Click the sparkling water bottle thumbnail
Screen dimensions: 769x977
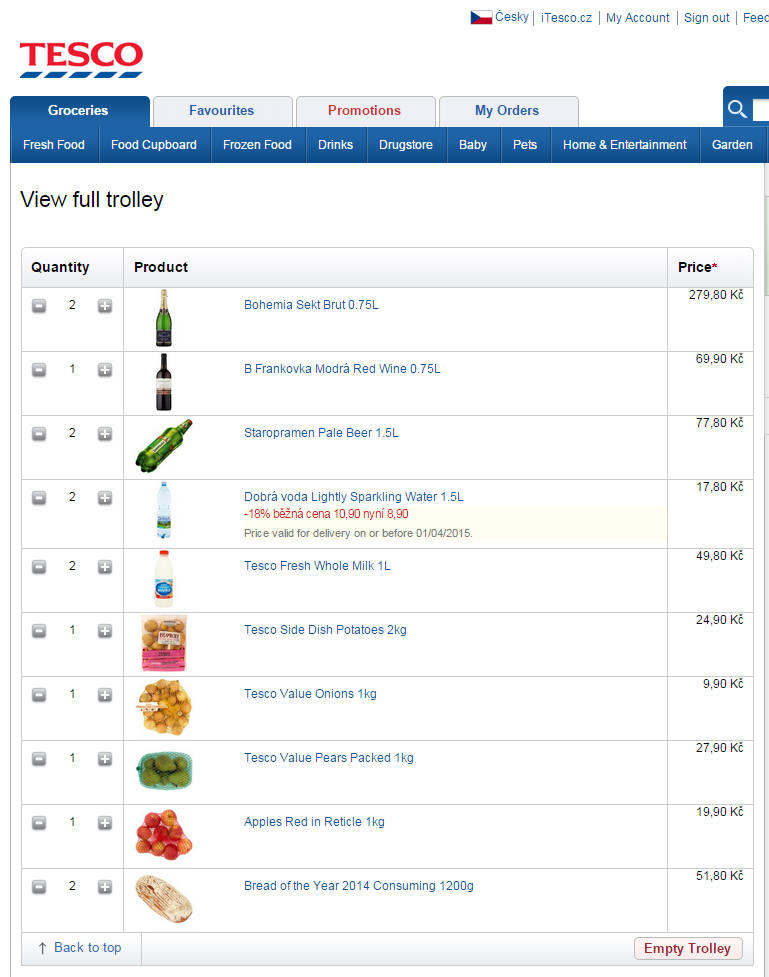(164, 510)
